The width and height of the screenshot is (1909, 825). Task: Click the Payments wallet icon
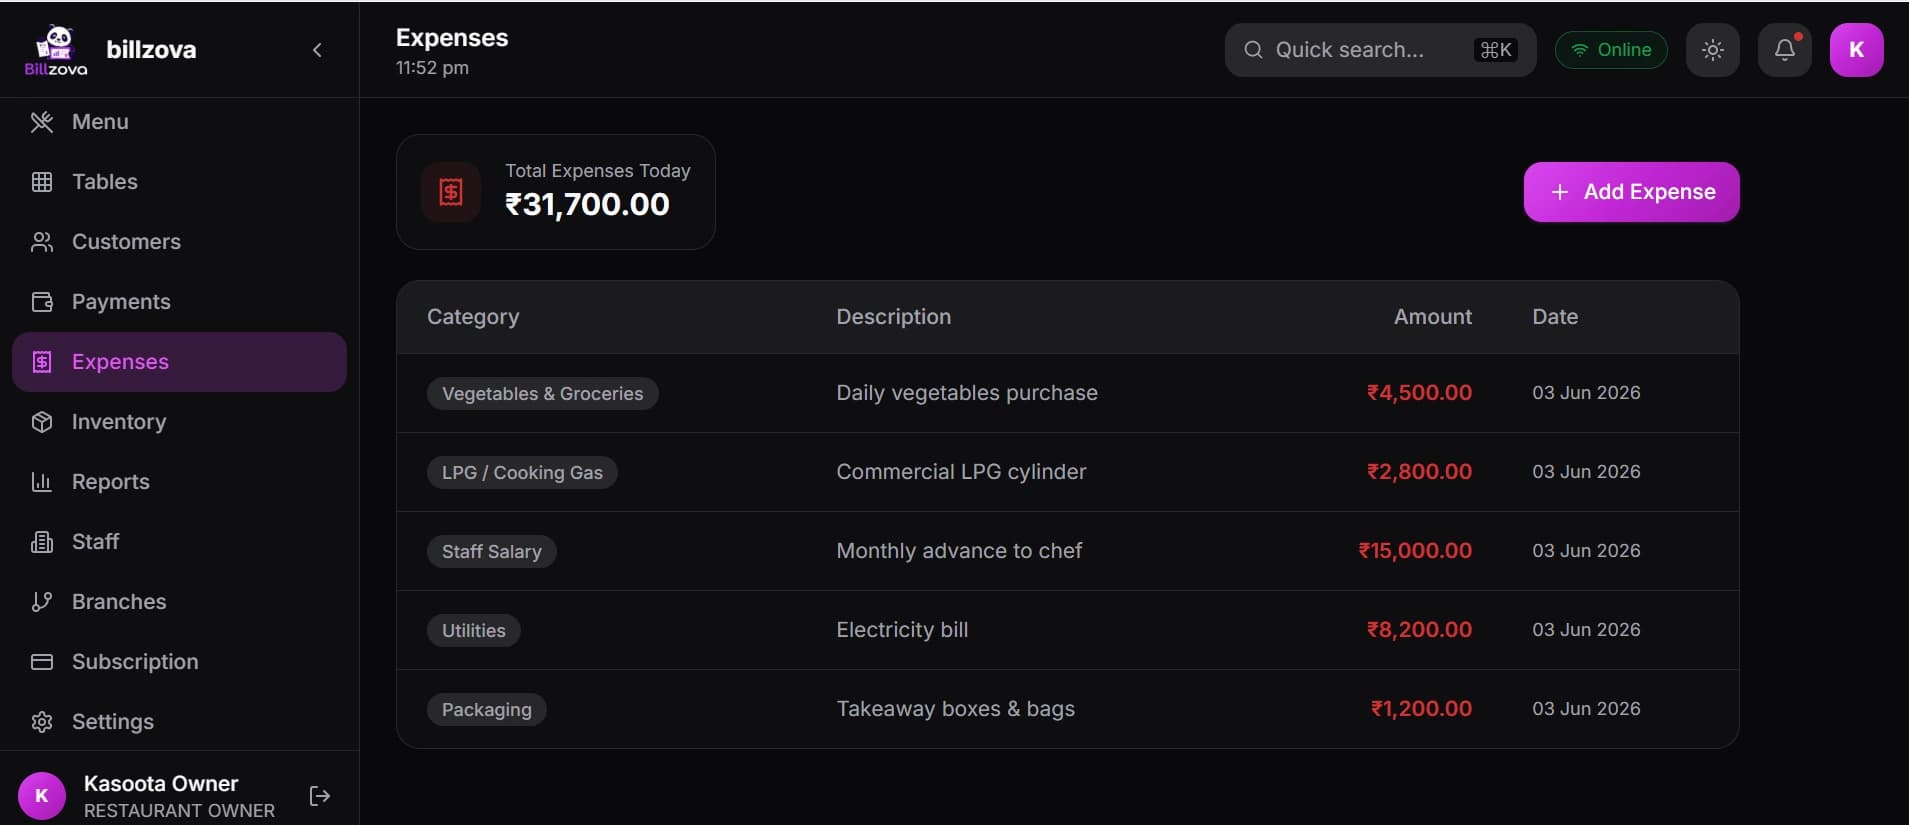[x=42, y=302]
